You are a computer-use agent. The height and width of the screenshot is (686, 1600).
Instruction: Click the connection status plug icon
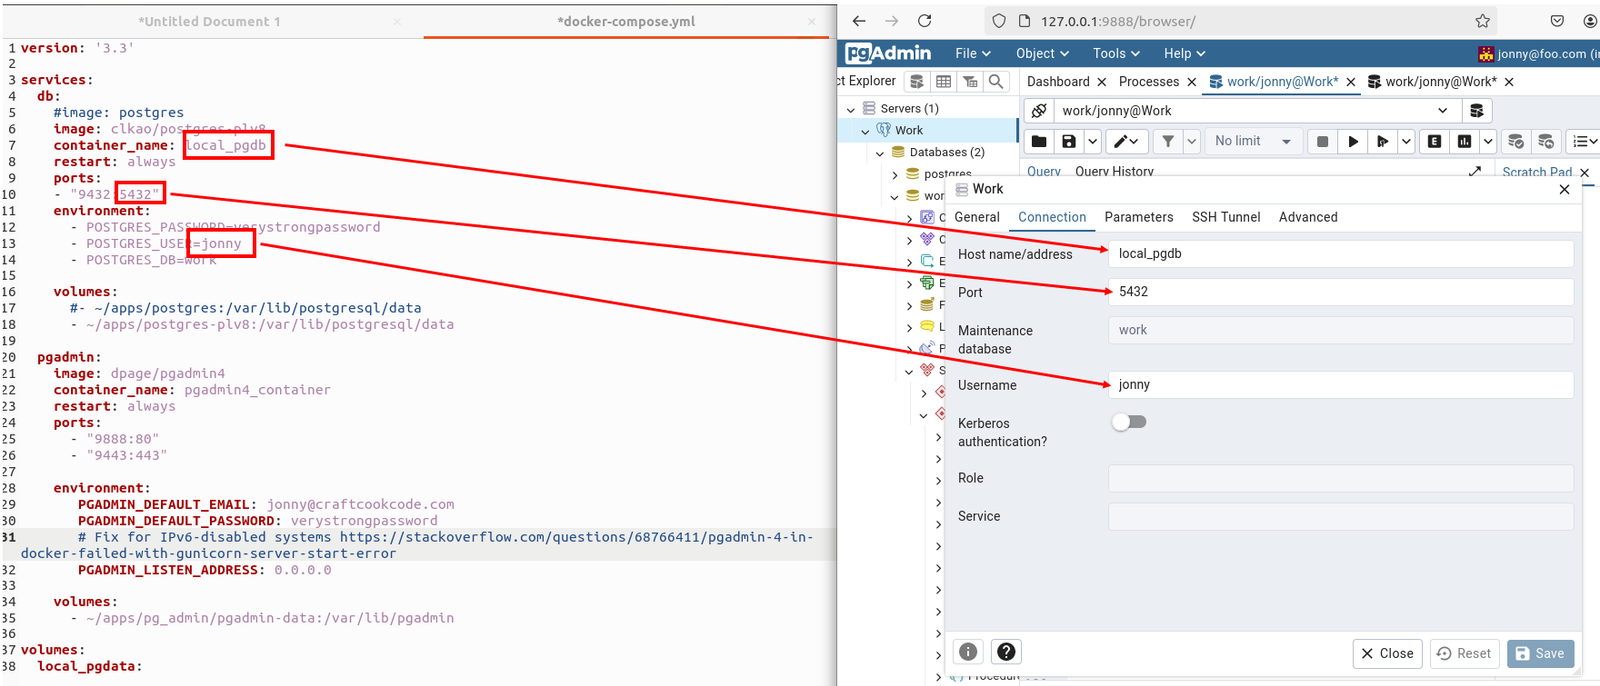(1039, 111)
